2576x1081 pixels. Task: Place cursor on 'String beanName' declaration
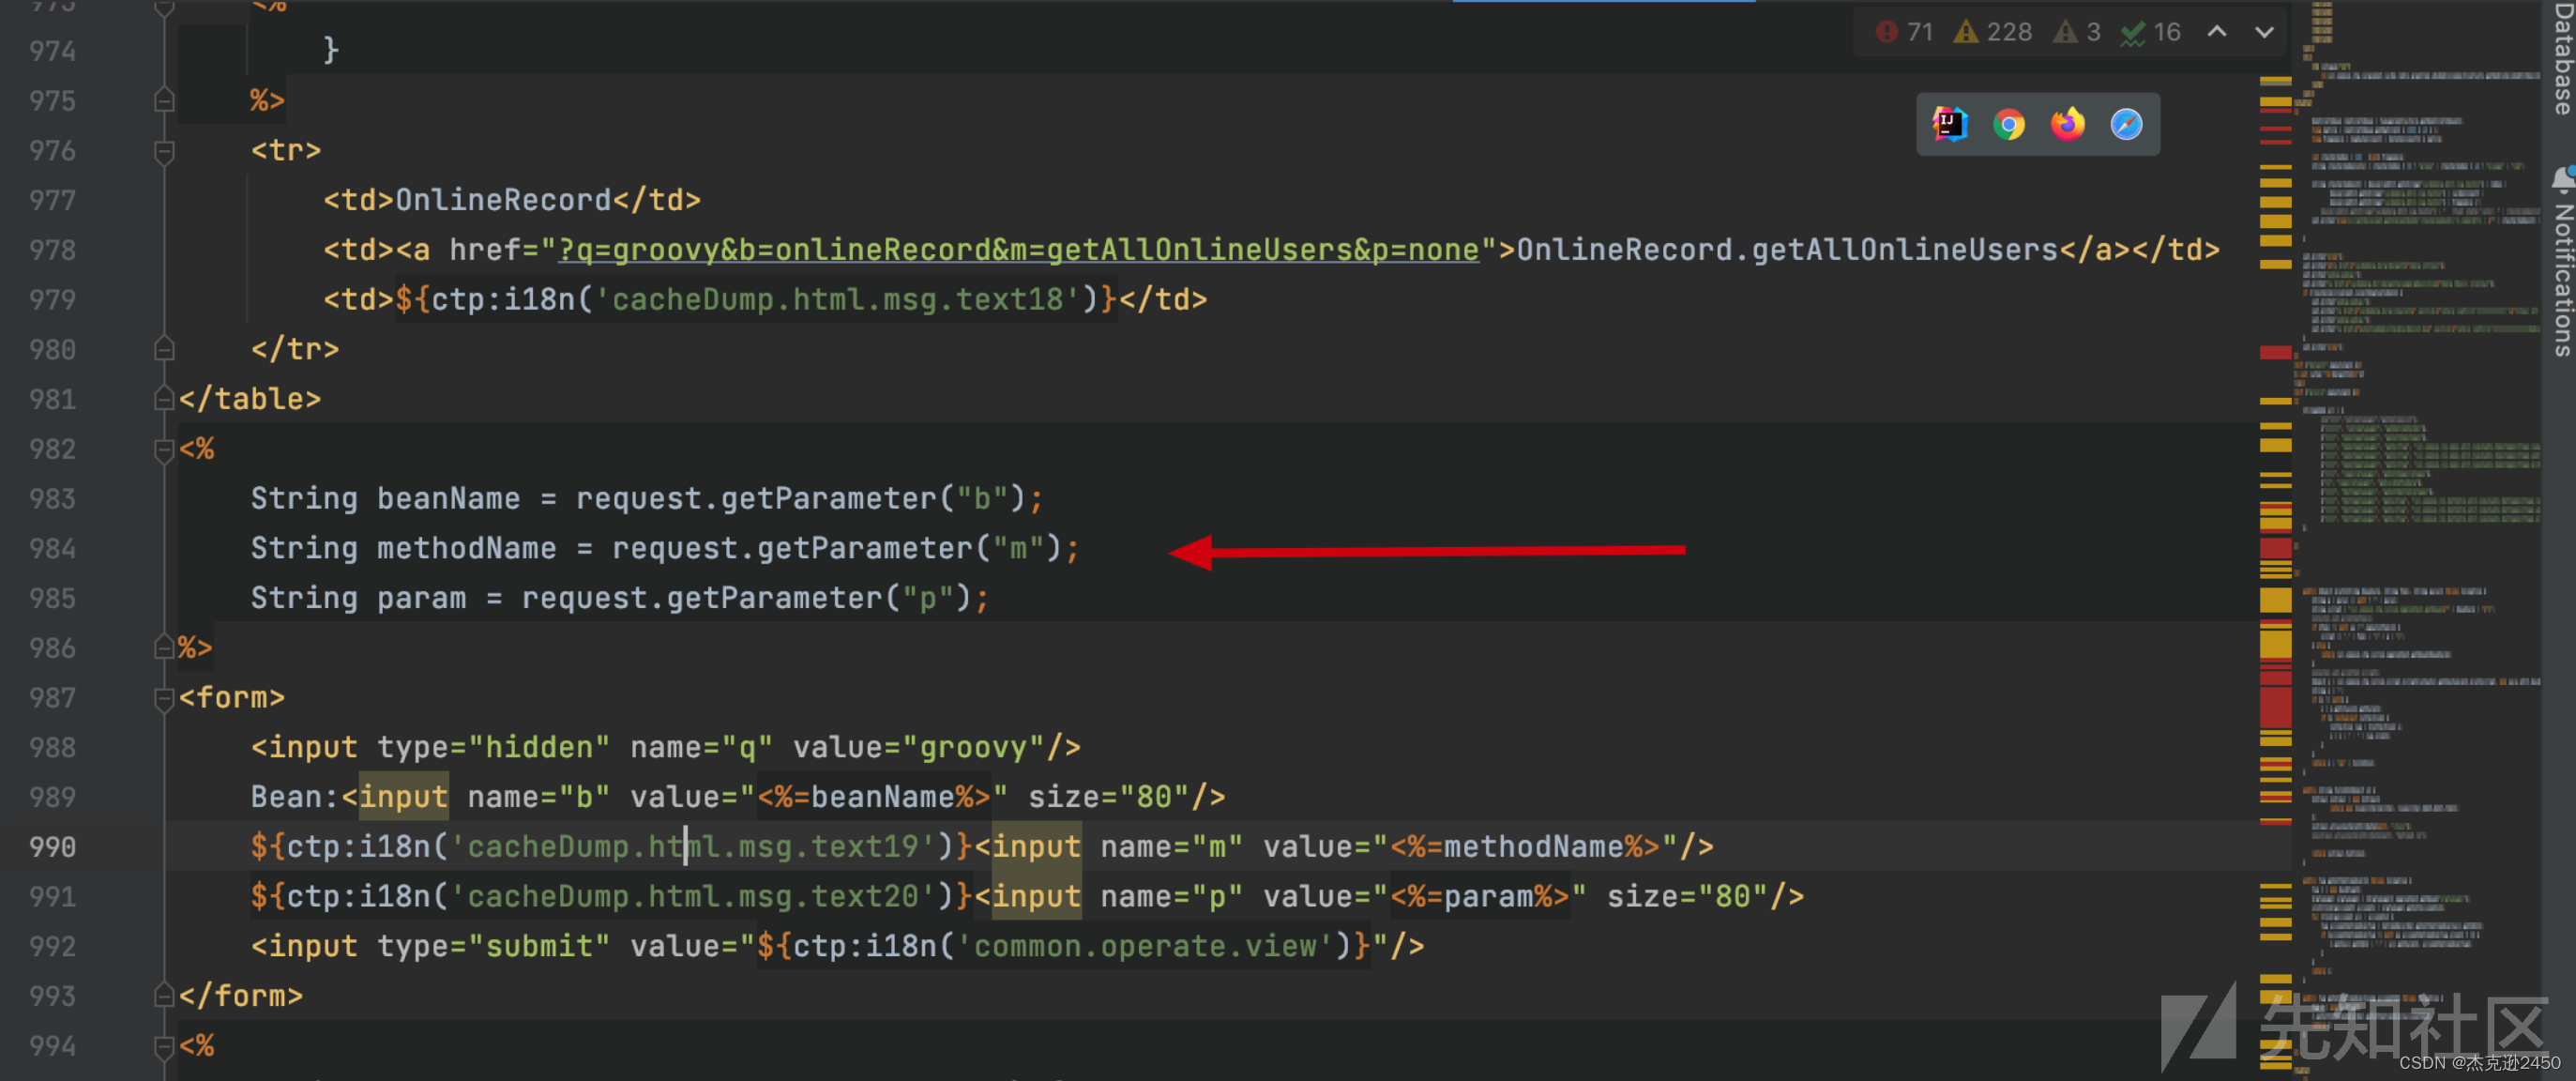point(385,498)
